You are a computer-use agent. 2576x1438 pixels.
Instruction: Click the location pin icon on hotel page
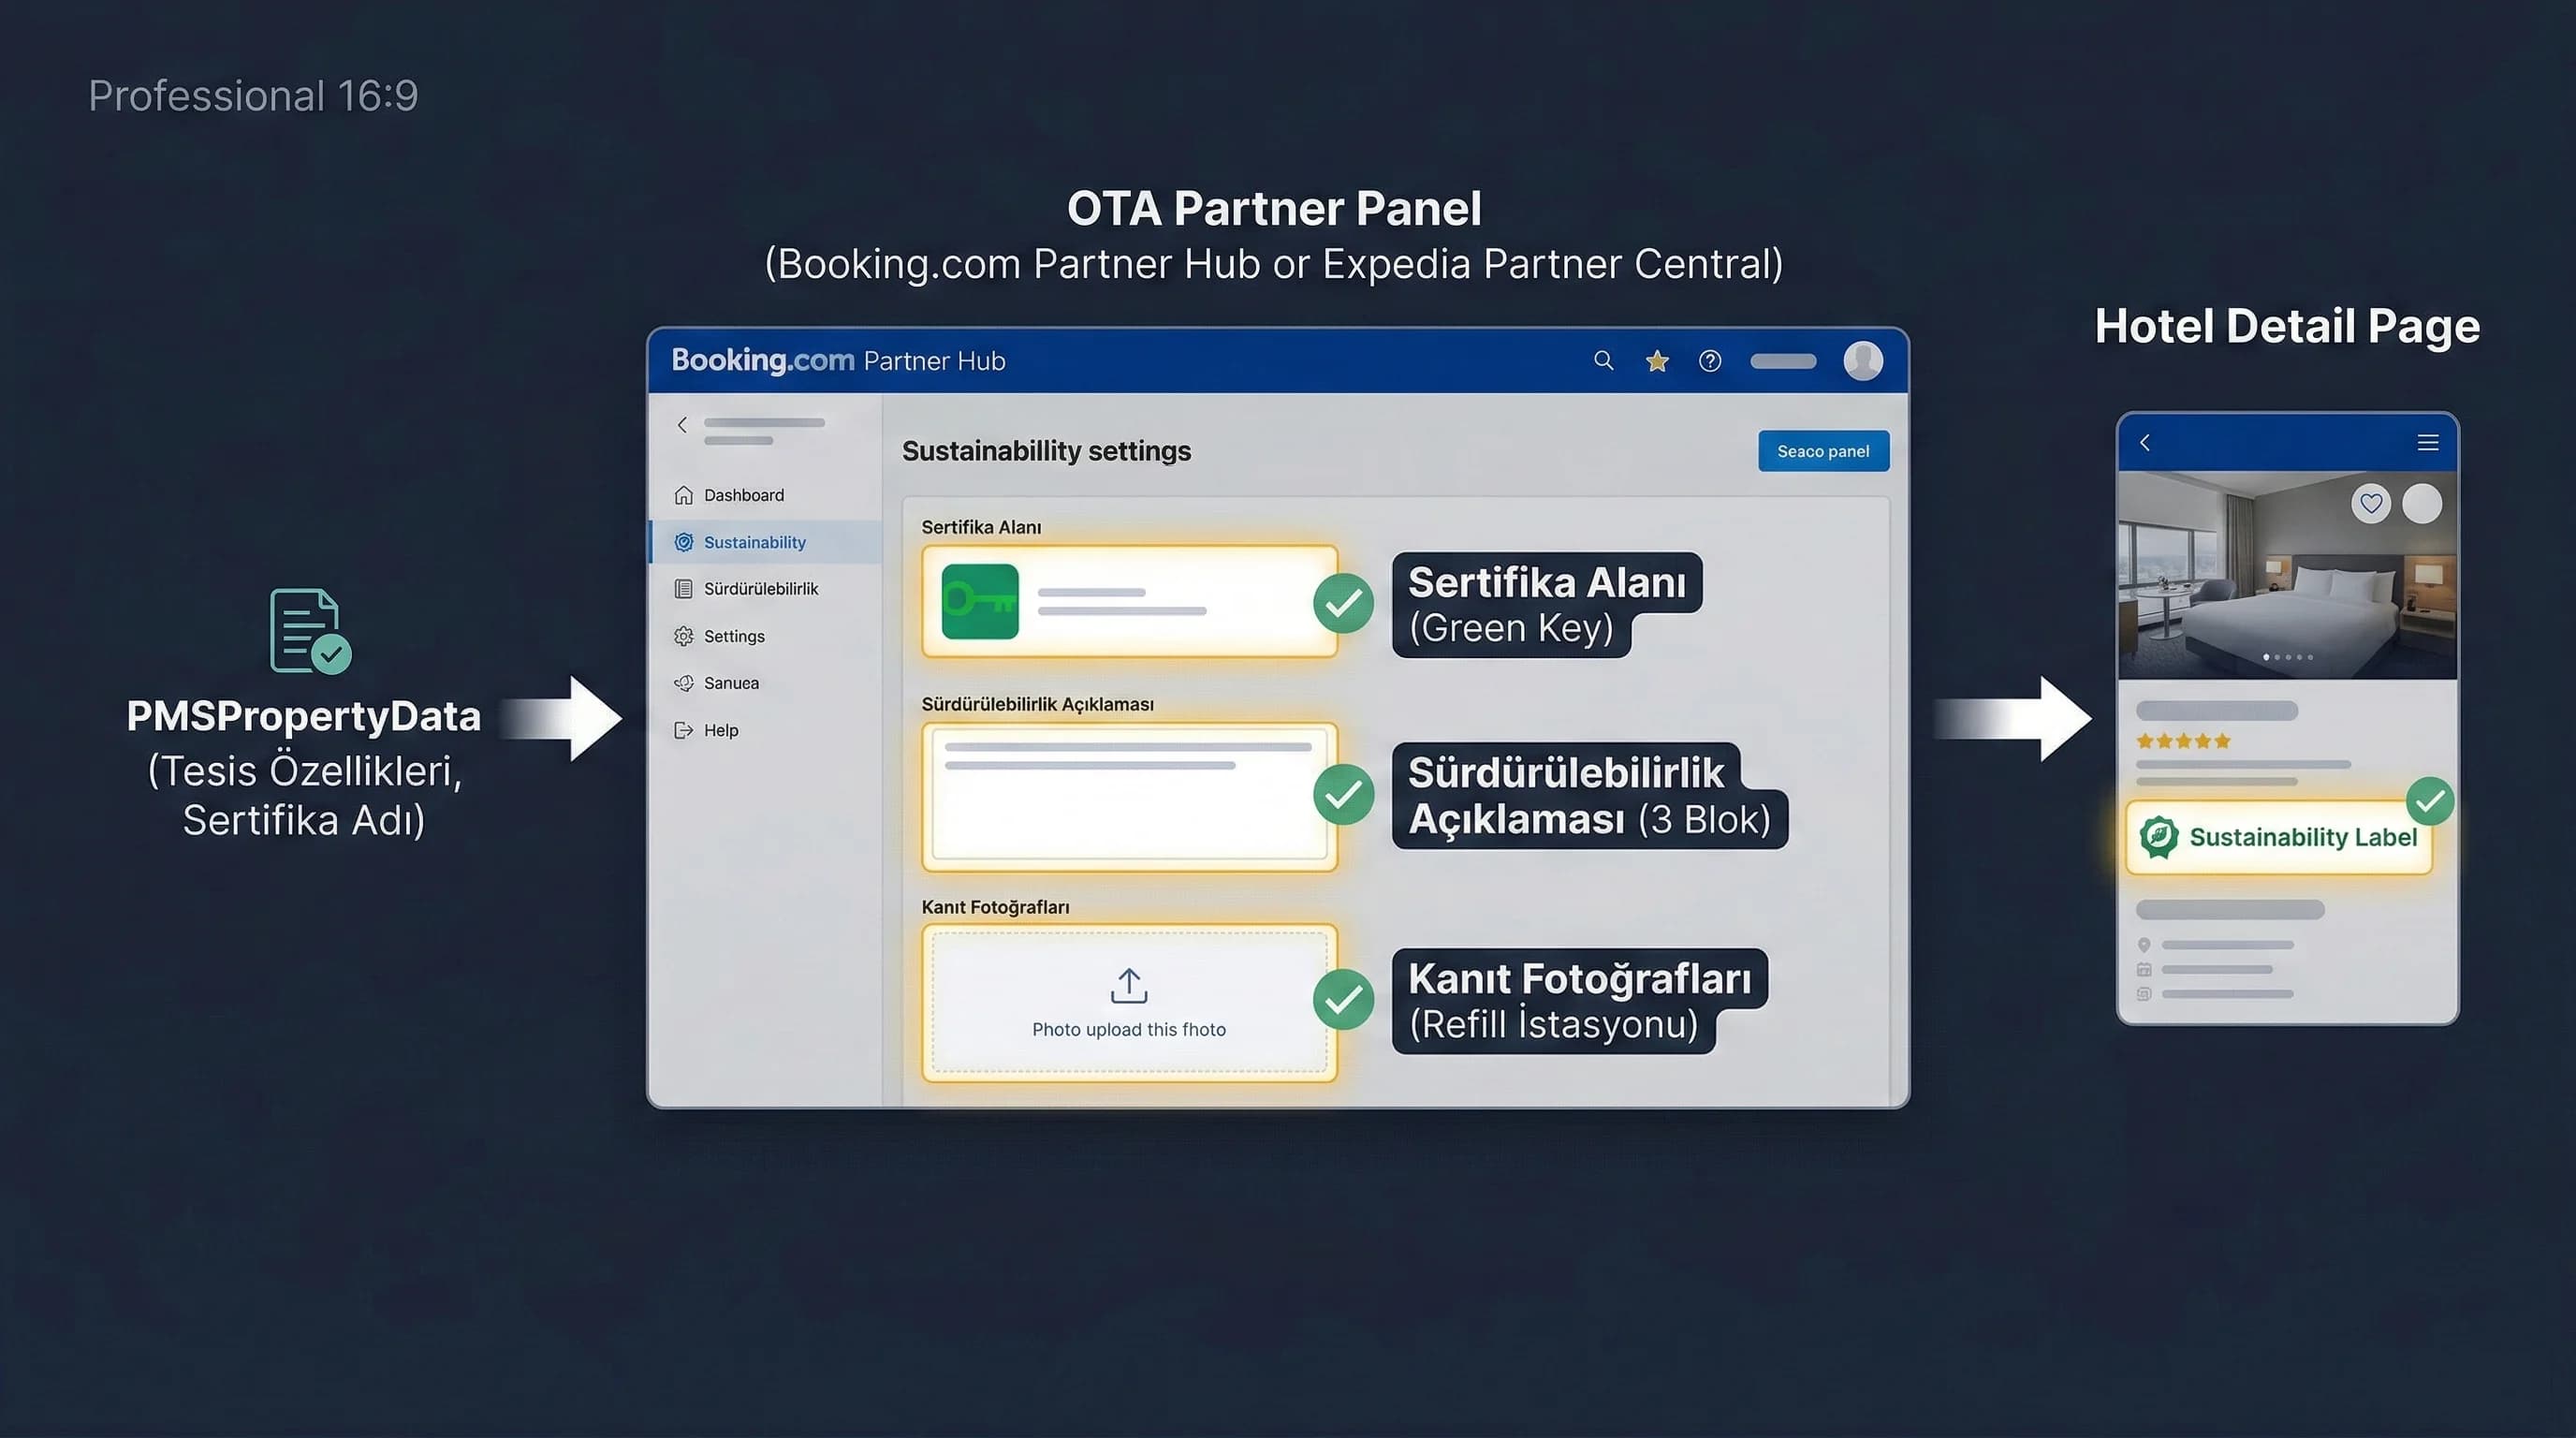(x=2144, y=945)
